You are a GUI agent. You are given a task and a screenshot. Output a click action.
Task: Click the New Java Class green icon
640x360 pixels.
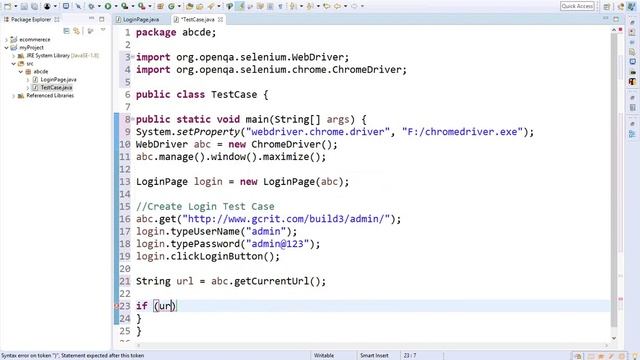click(x=171, y=6)
